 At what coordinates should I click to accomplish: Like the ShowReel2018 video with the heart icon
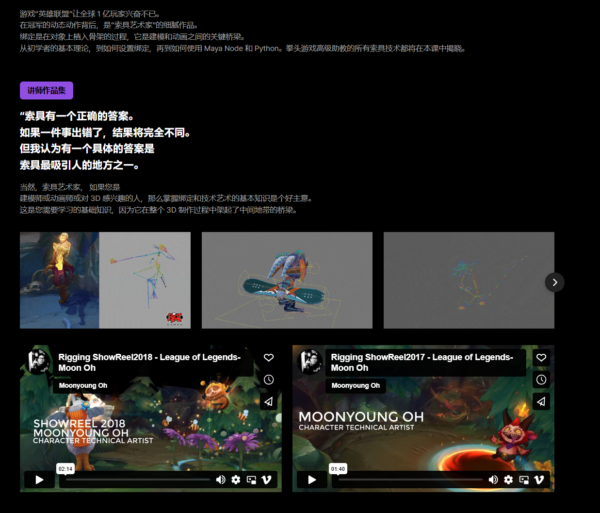click(269, 357)
